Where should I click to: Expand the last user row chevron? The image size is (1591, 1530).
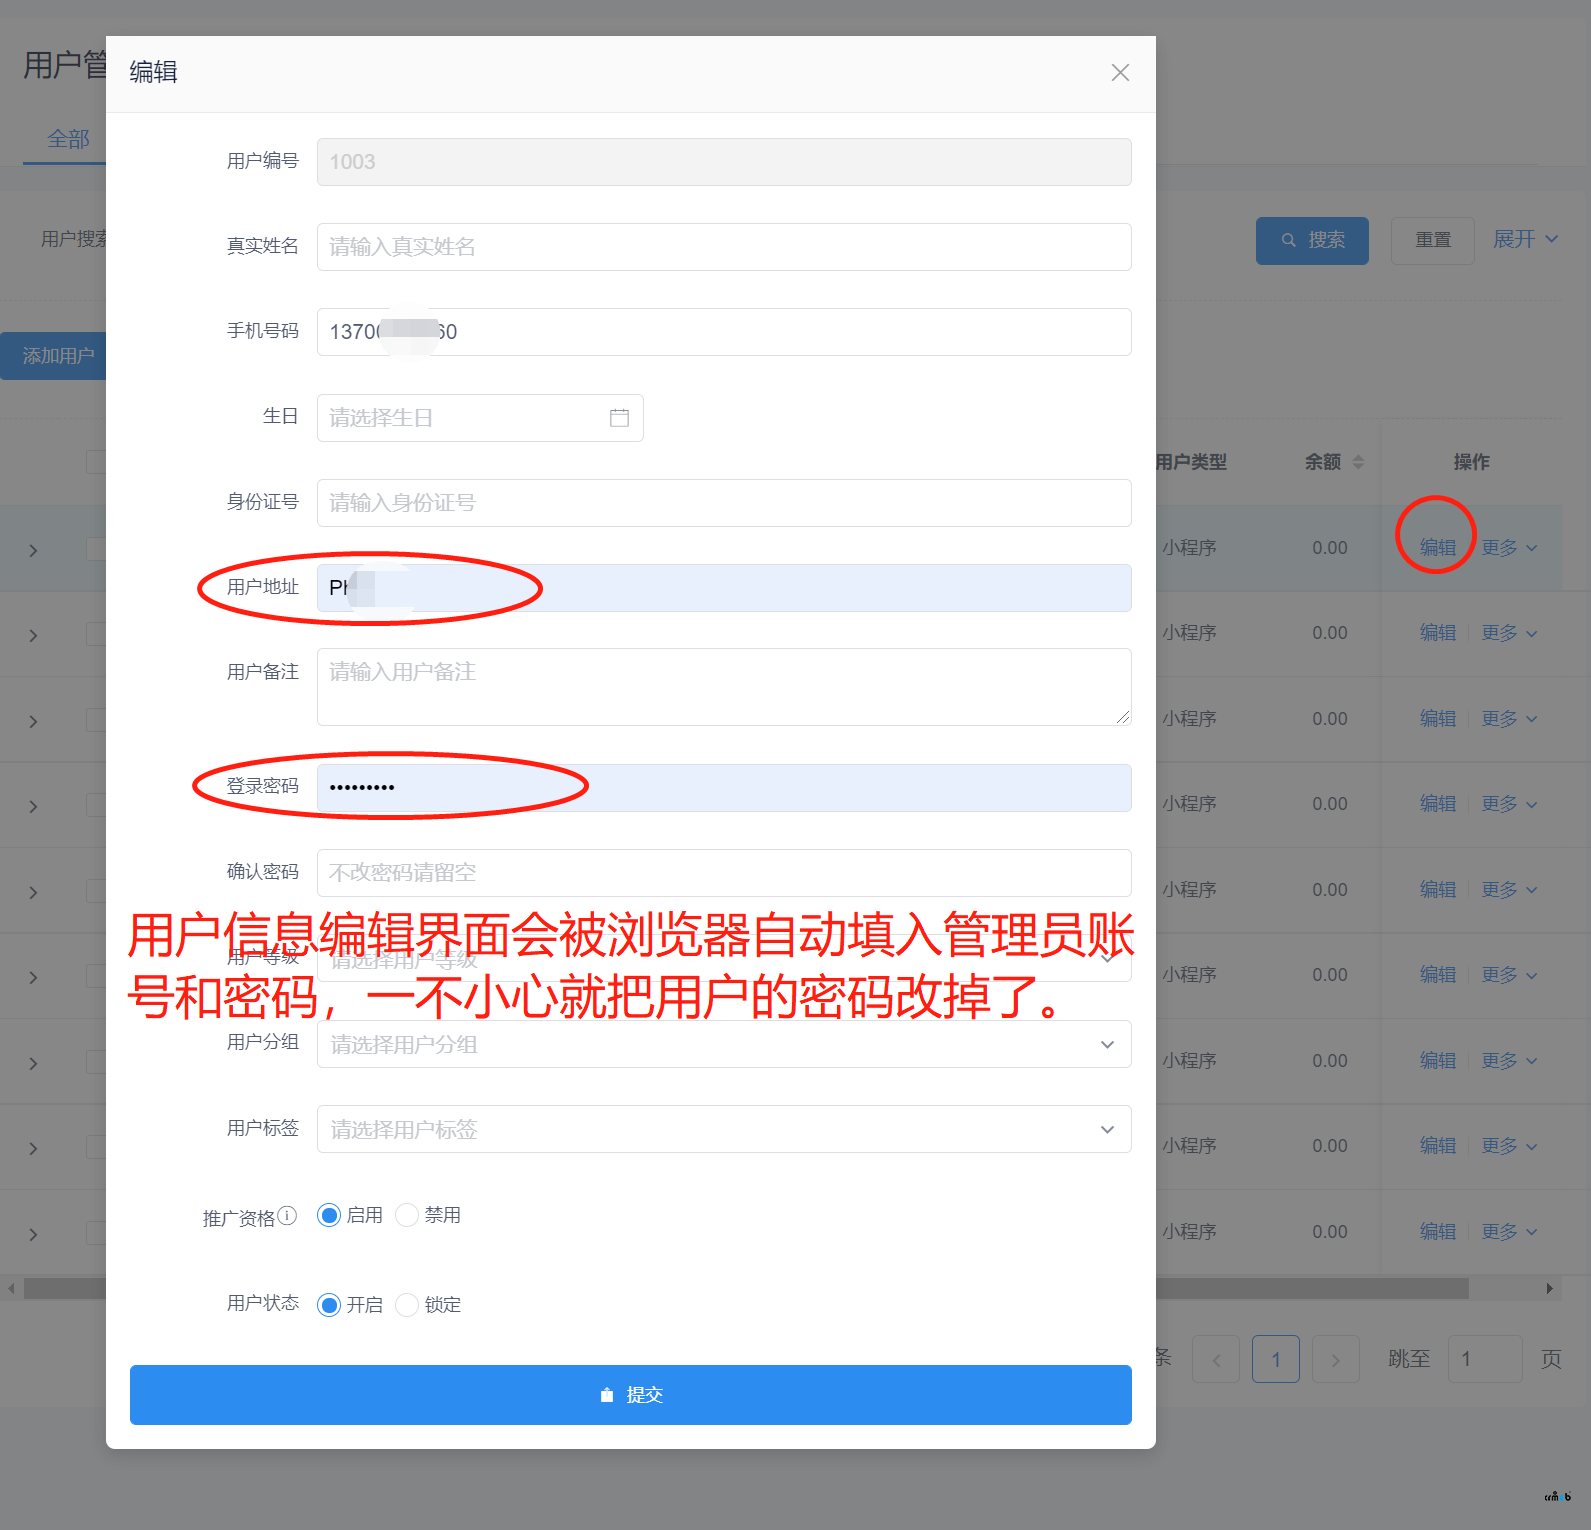click(x=33, y=1235)
